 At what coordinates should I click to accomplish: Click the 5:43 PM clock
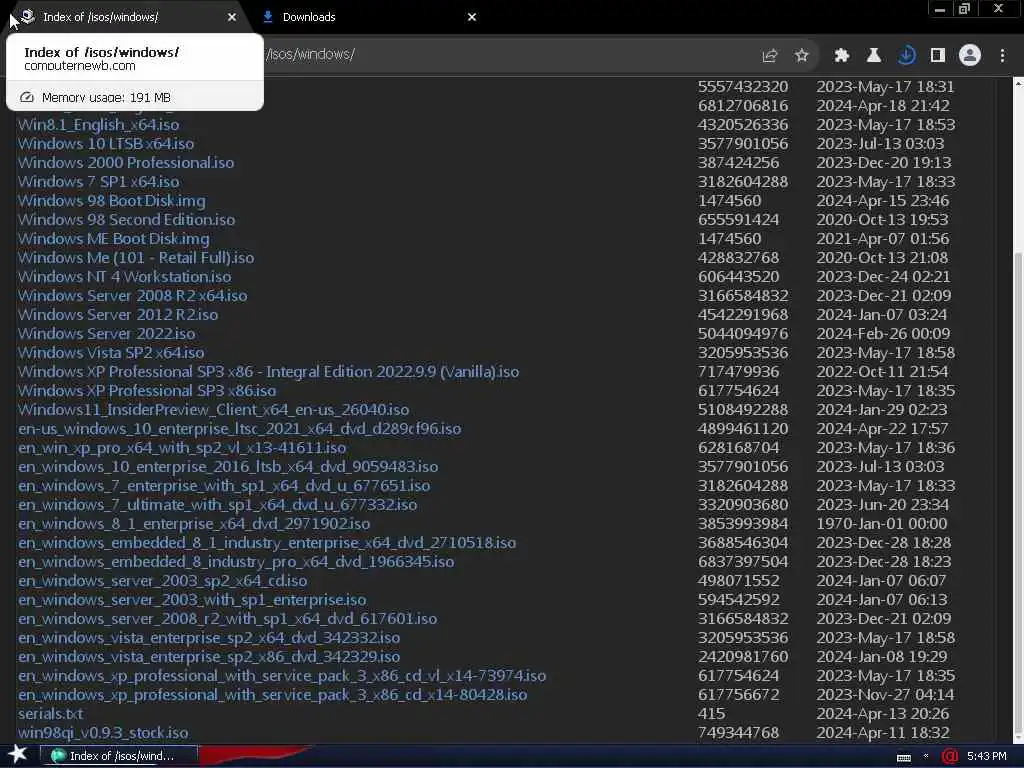[x=986, y=756]
